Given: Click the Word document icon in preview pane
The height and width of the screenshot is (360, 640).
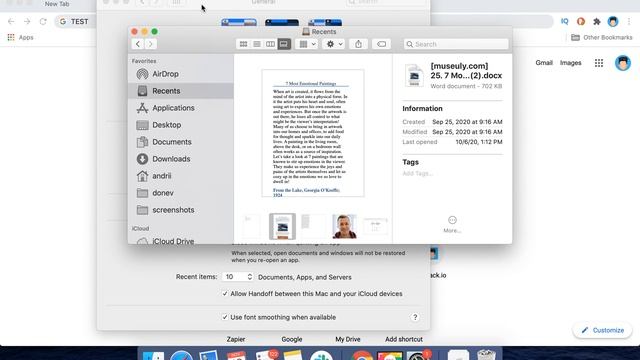Looking at the screenshot, I should click(x=414, y=75).
